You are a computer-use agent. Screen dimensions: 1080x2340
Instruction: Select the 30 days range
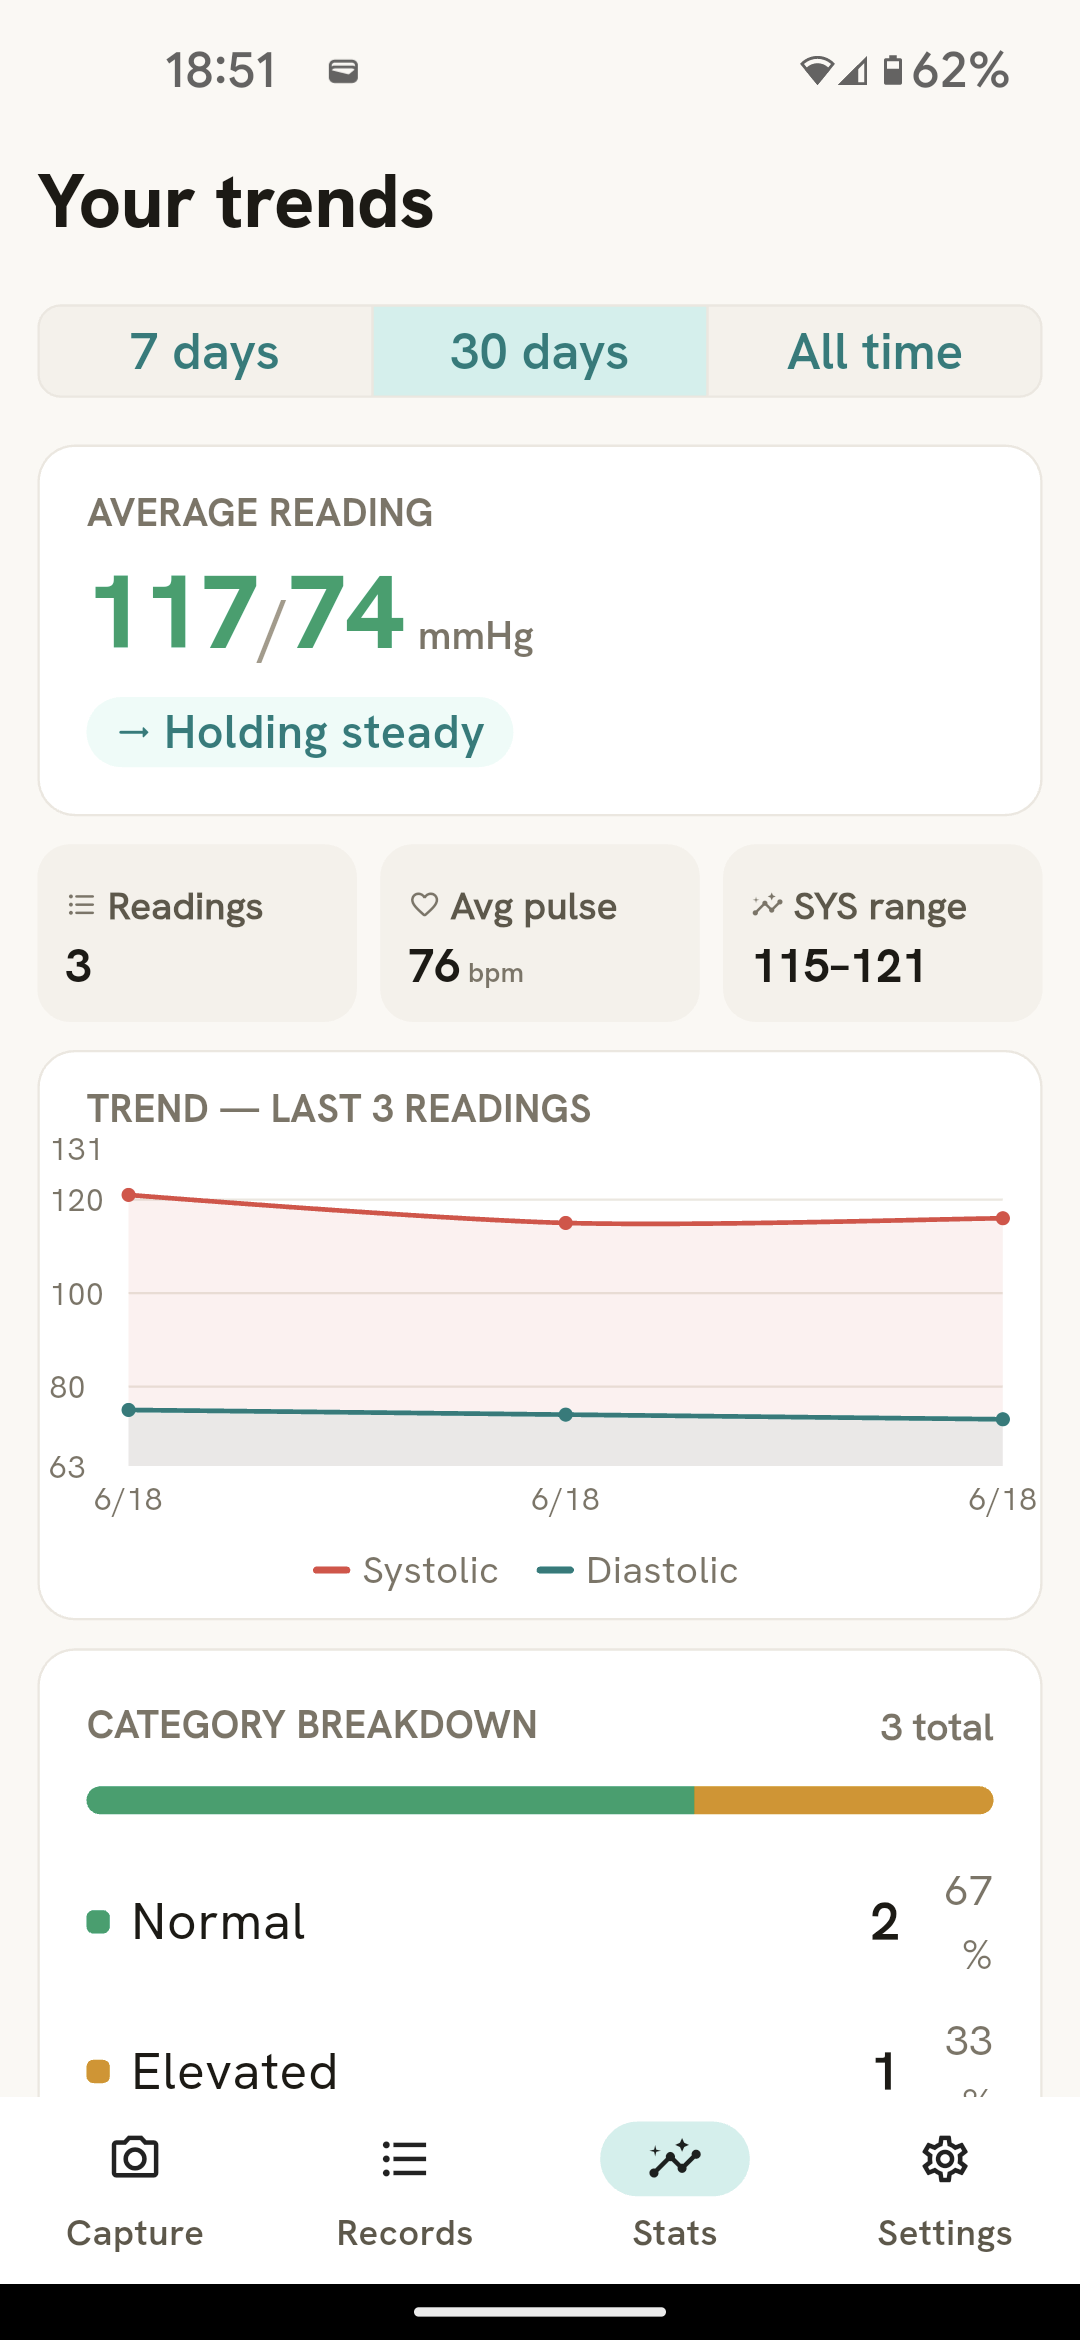[x=540, y=351]
